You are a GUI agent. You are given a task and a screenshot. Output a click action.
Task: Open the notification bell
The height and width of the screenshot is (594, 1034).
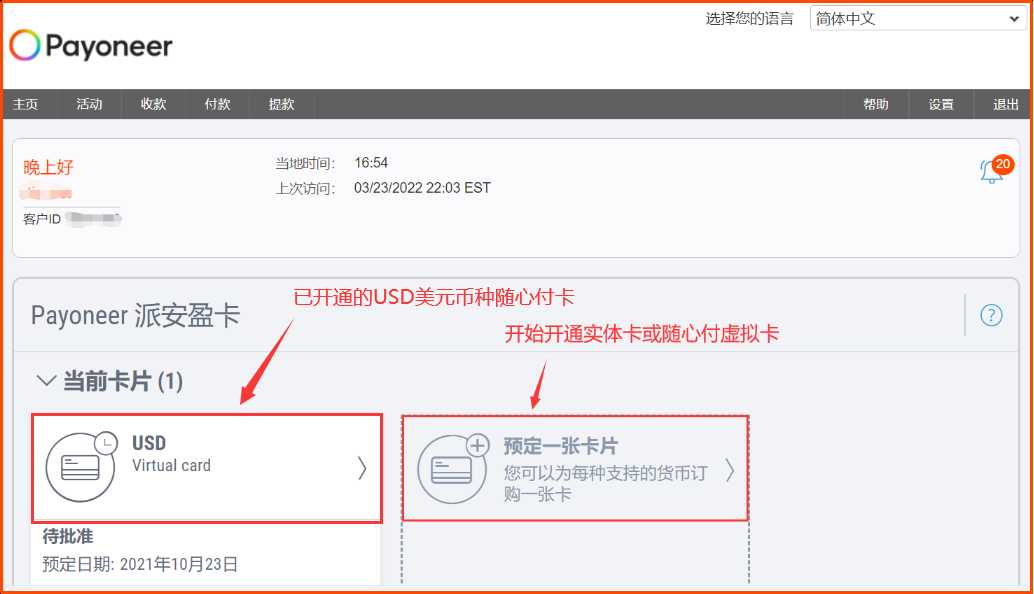click(990, 172)
